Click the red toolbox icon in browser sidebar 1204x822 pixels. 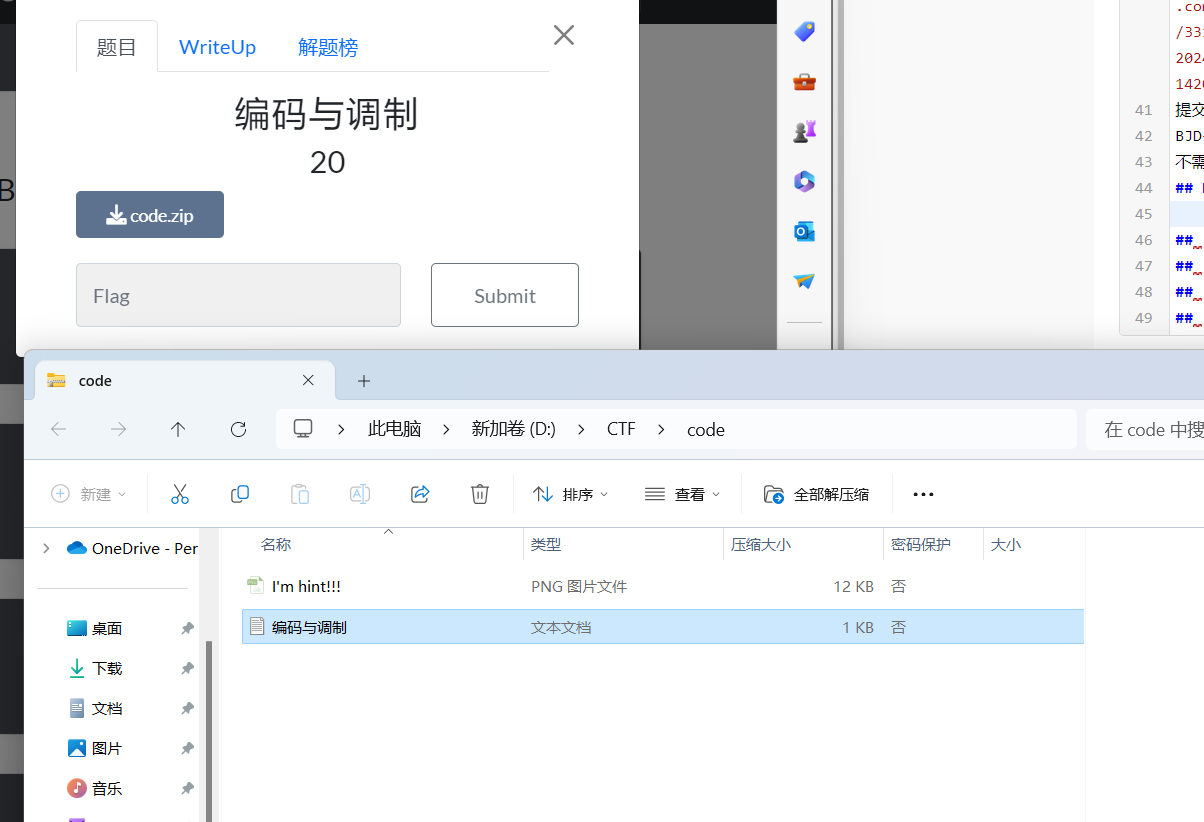click(804, 82)
